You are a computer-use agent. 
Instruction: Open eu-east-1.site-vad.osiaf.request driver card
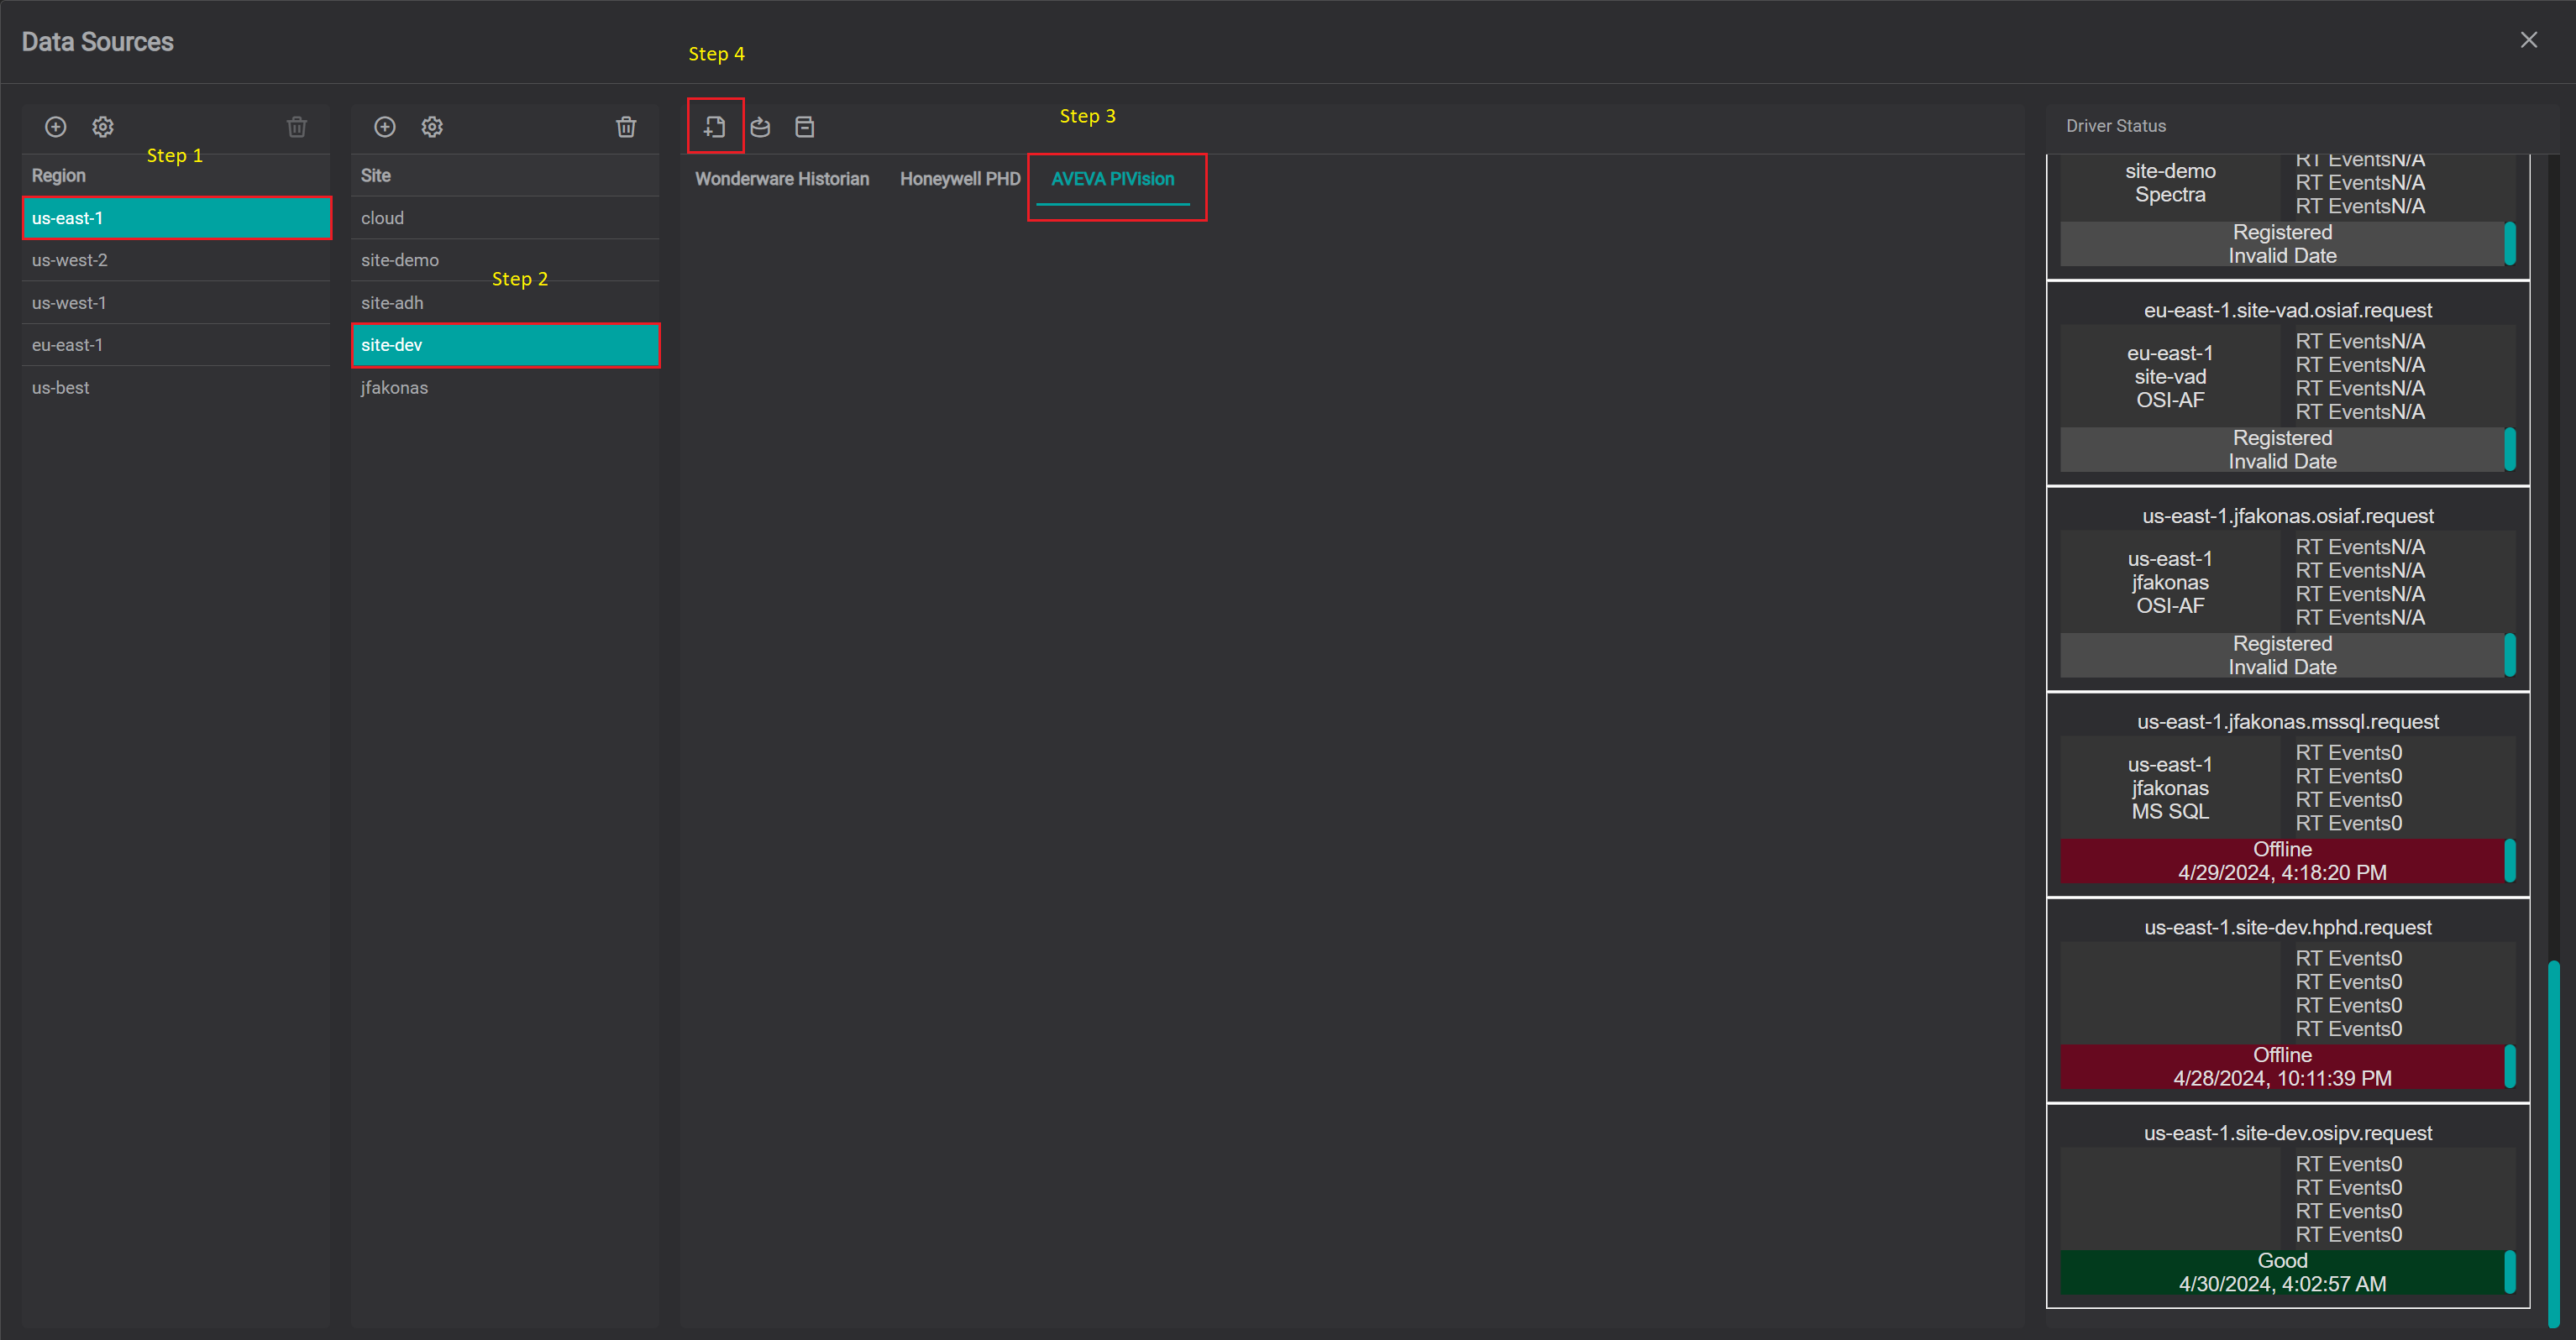coord(2288,384)
